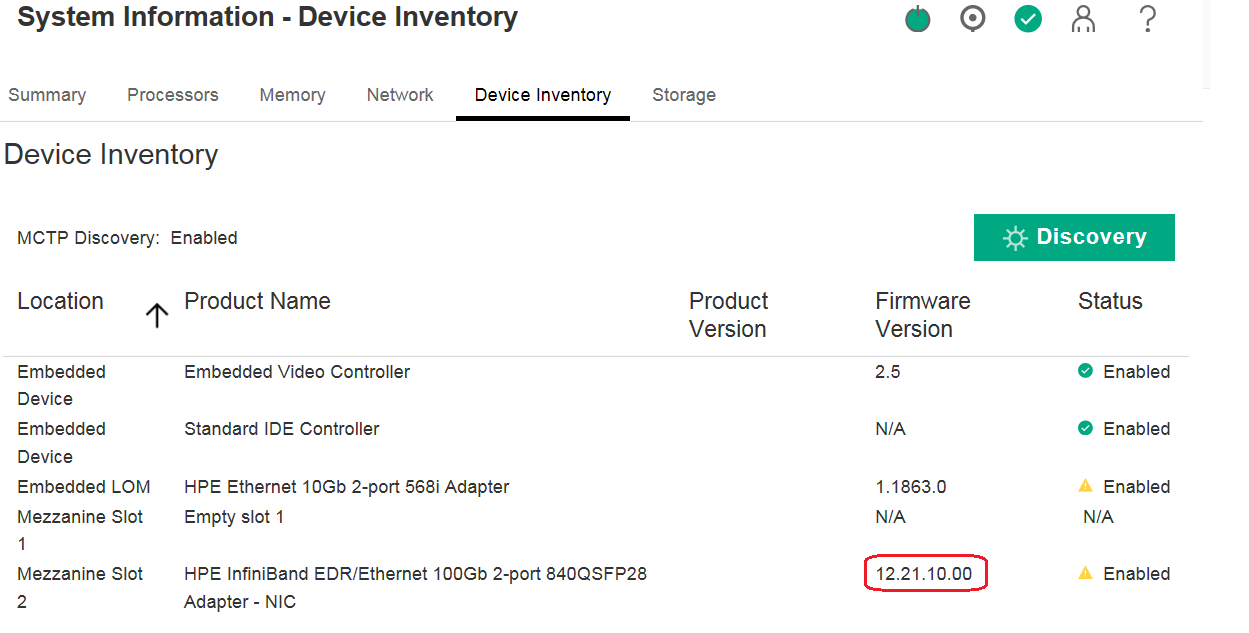The height and width of the screenshot is (633, 1249).
Task: Sort by Firmware Version column header
Action: (x=922, y=315)
